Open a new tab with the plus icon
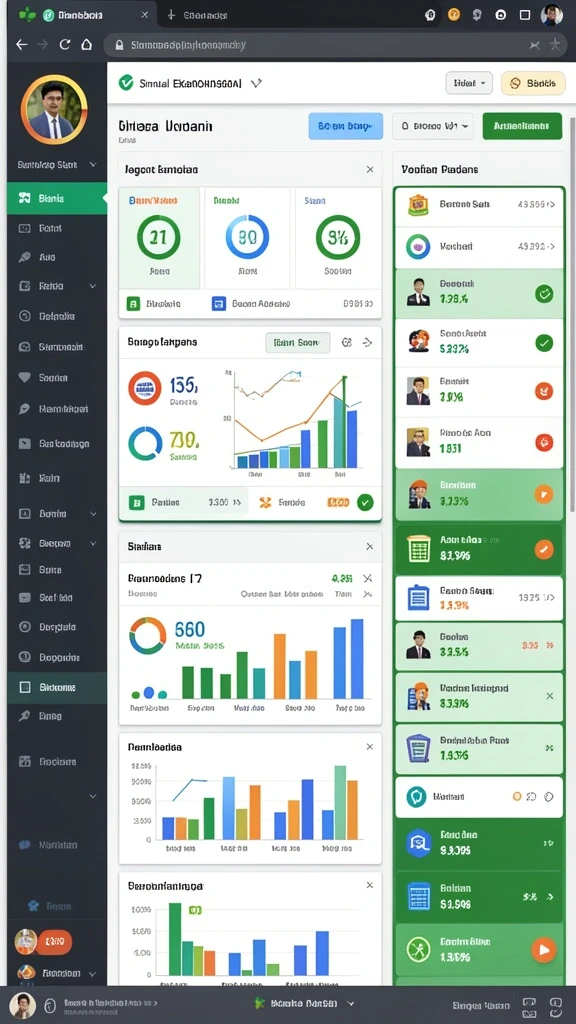 pos(171,14)
